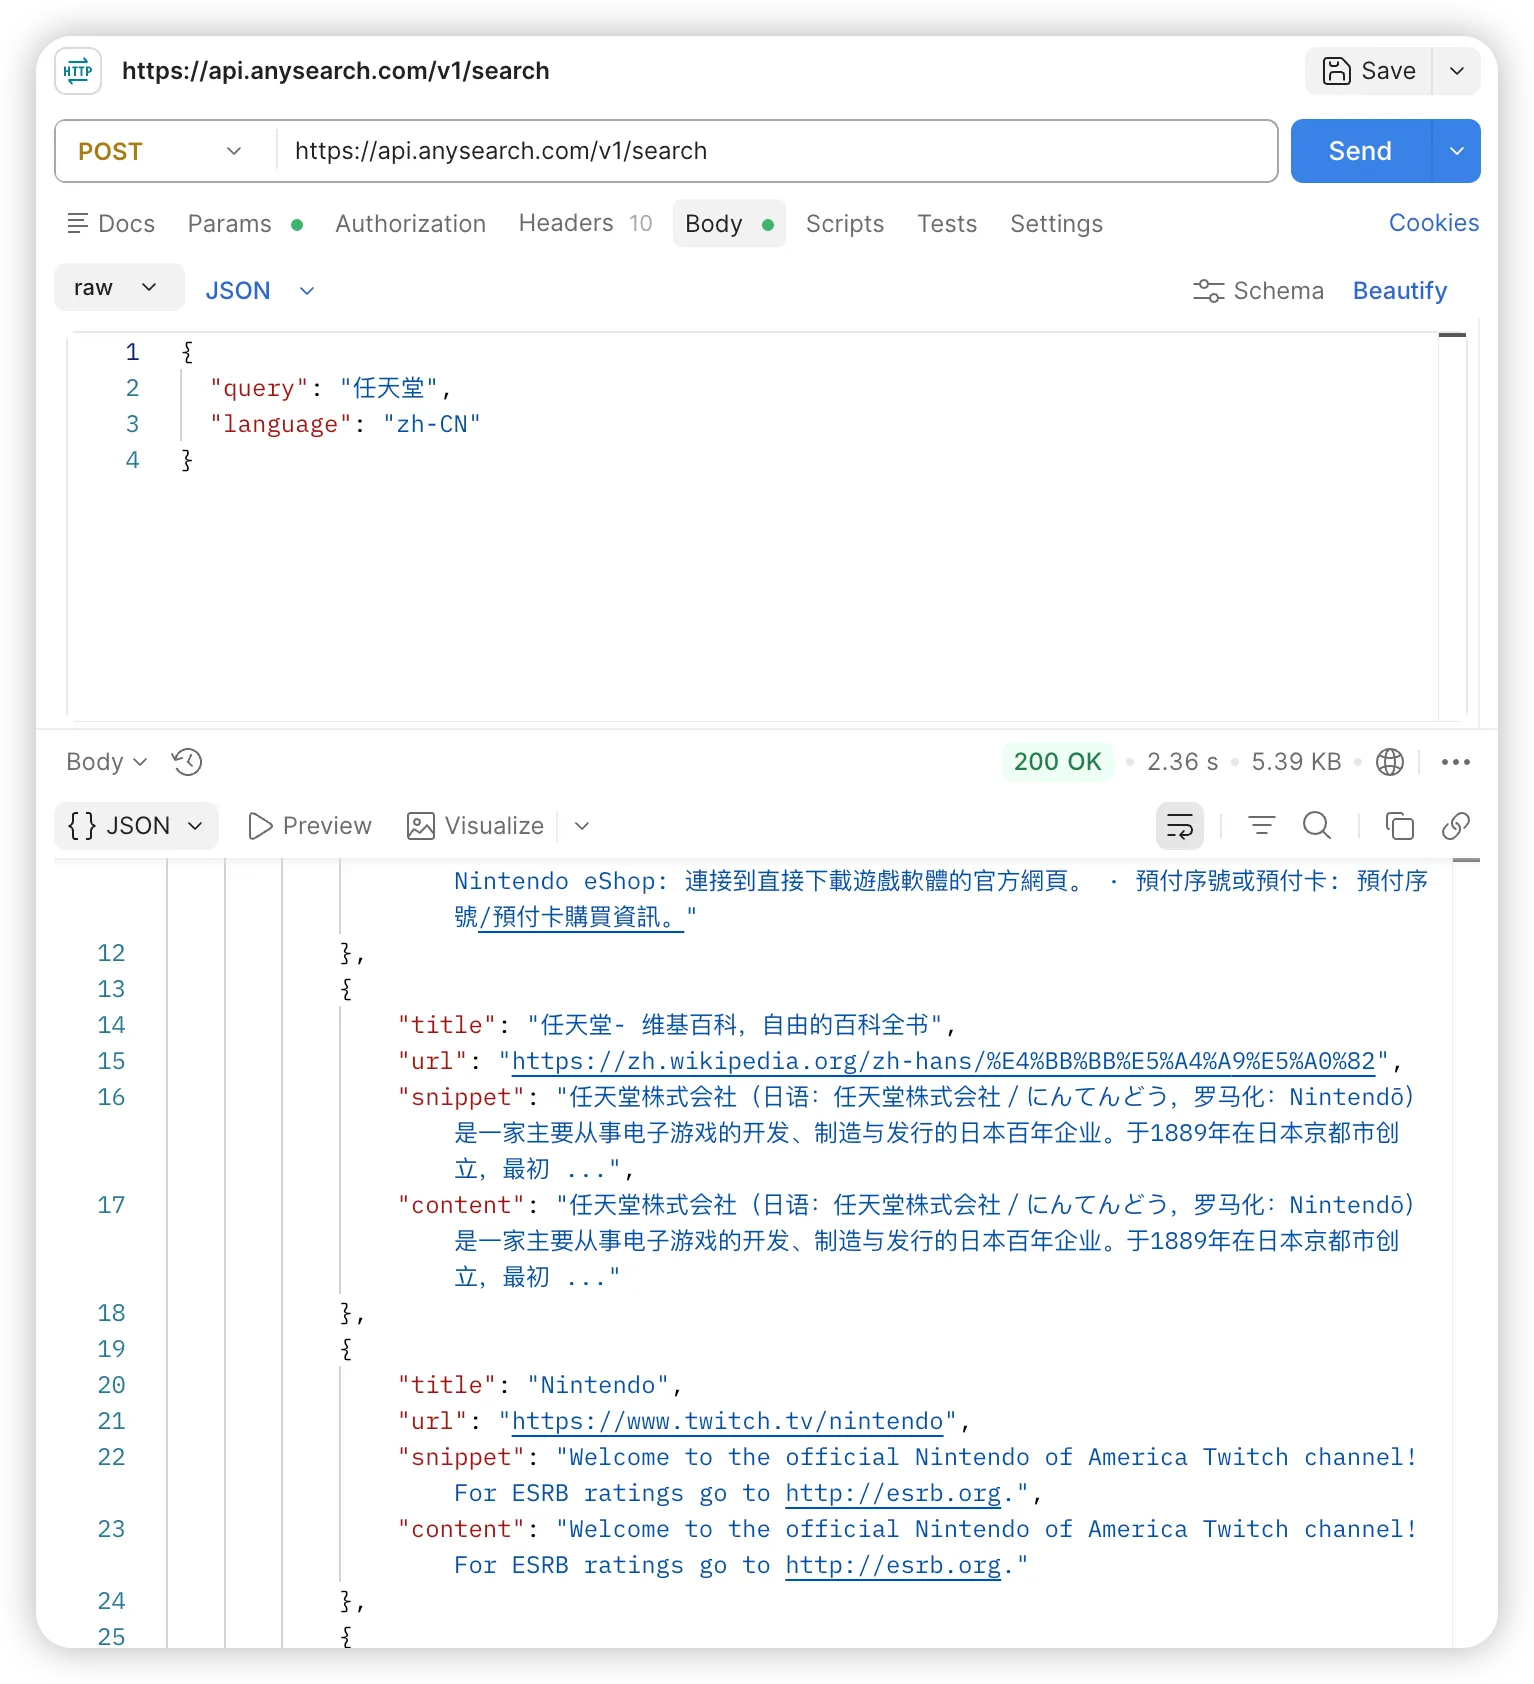Open the Save dropdown arrow
The height and width of the screenshot is (1684, 1534).
coord(1457,71)
